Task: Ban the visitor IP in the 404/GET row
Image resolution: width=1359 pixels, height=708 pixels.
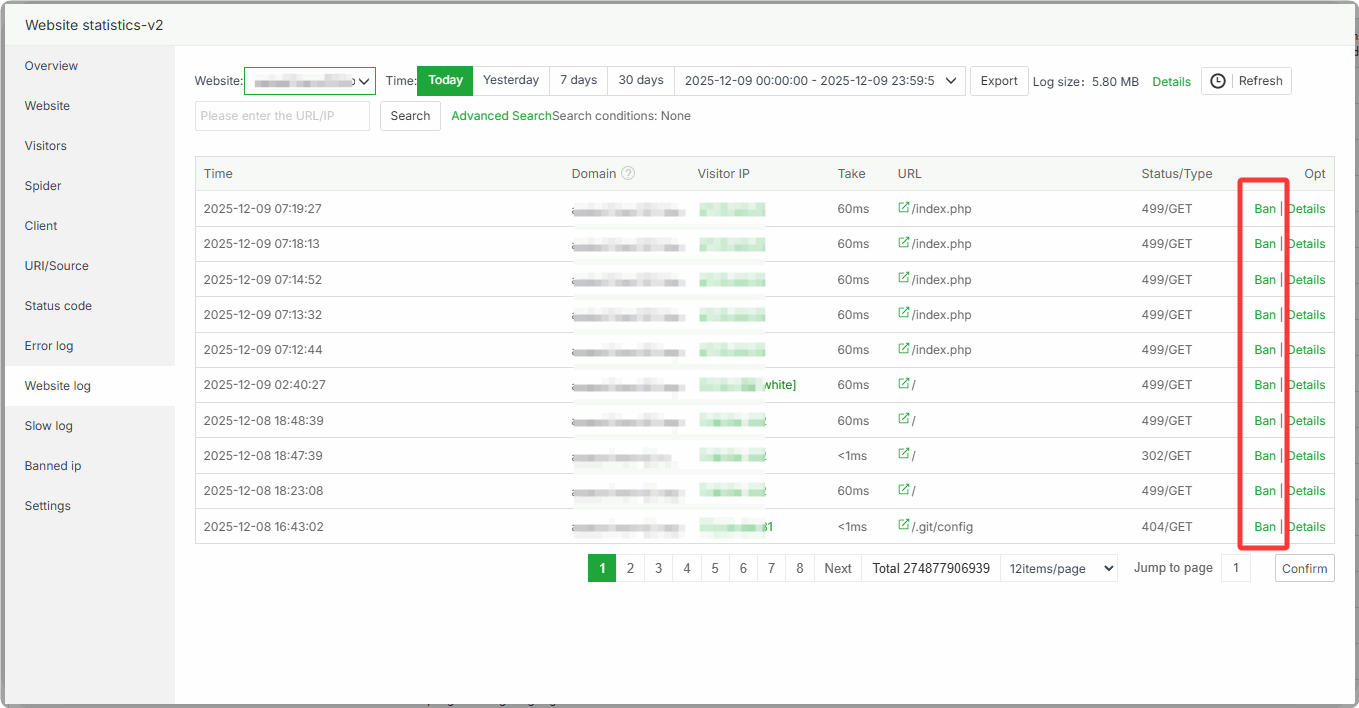Action: click(1265, 527)
